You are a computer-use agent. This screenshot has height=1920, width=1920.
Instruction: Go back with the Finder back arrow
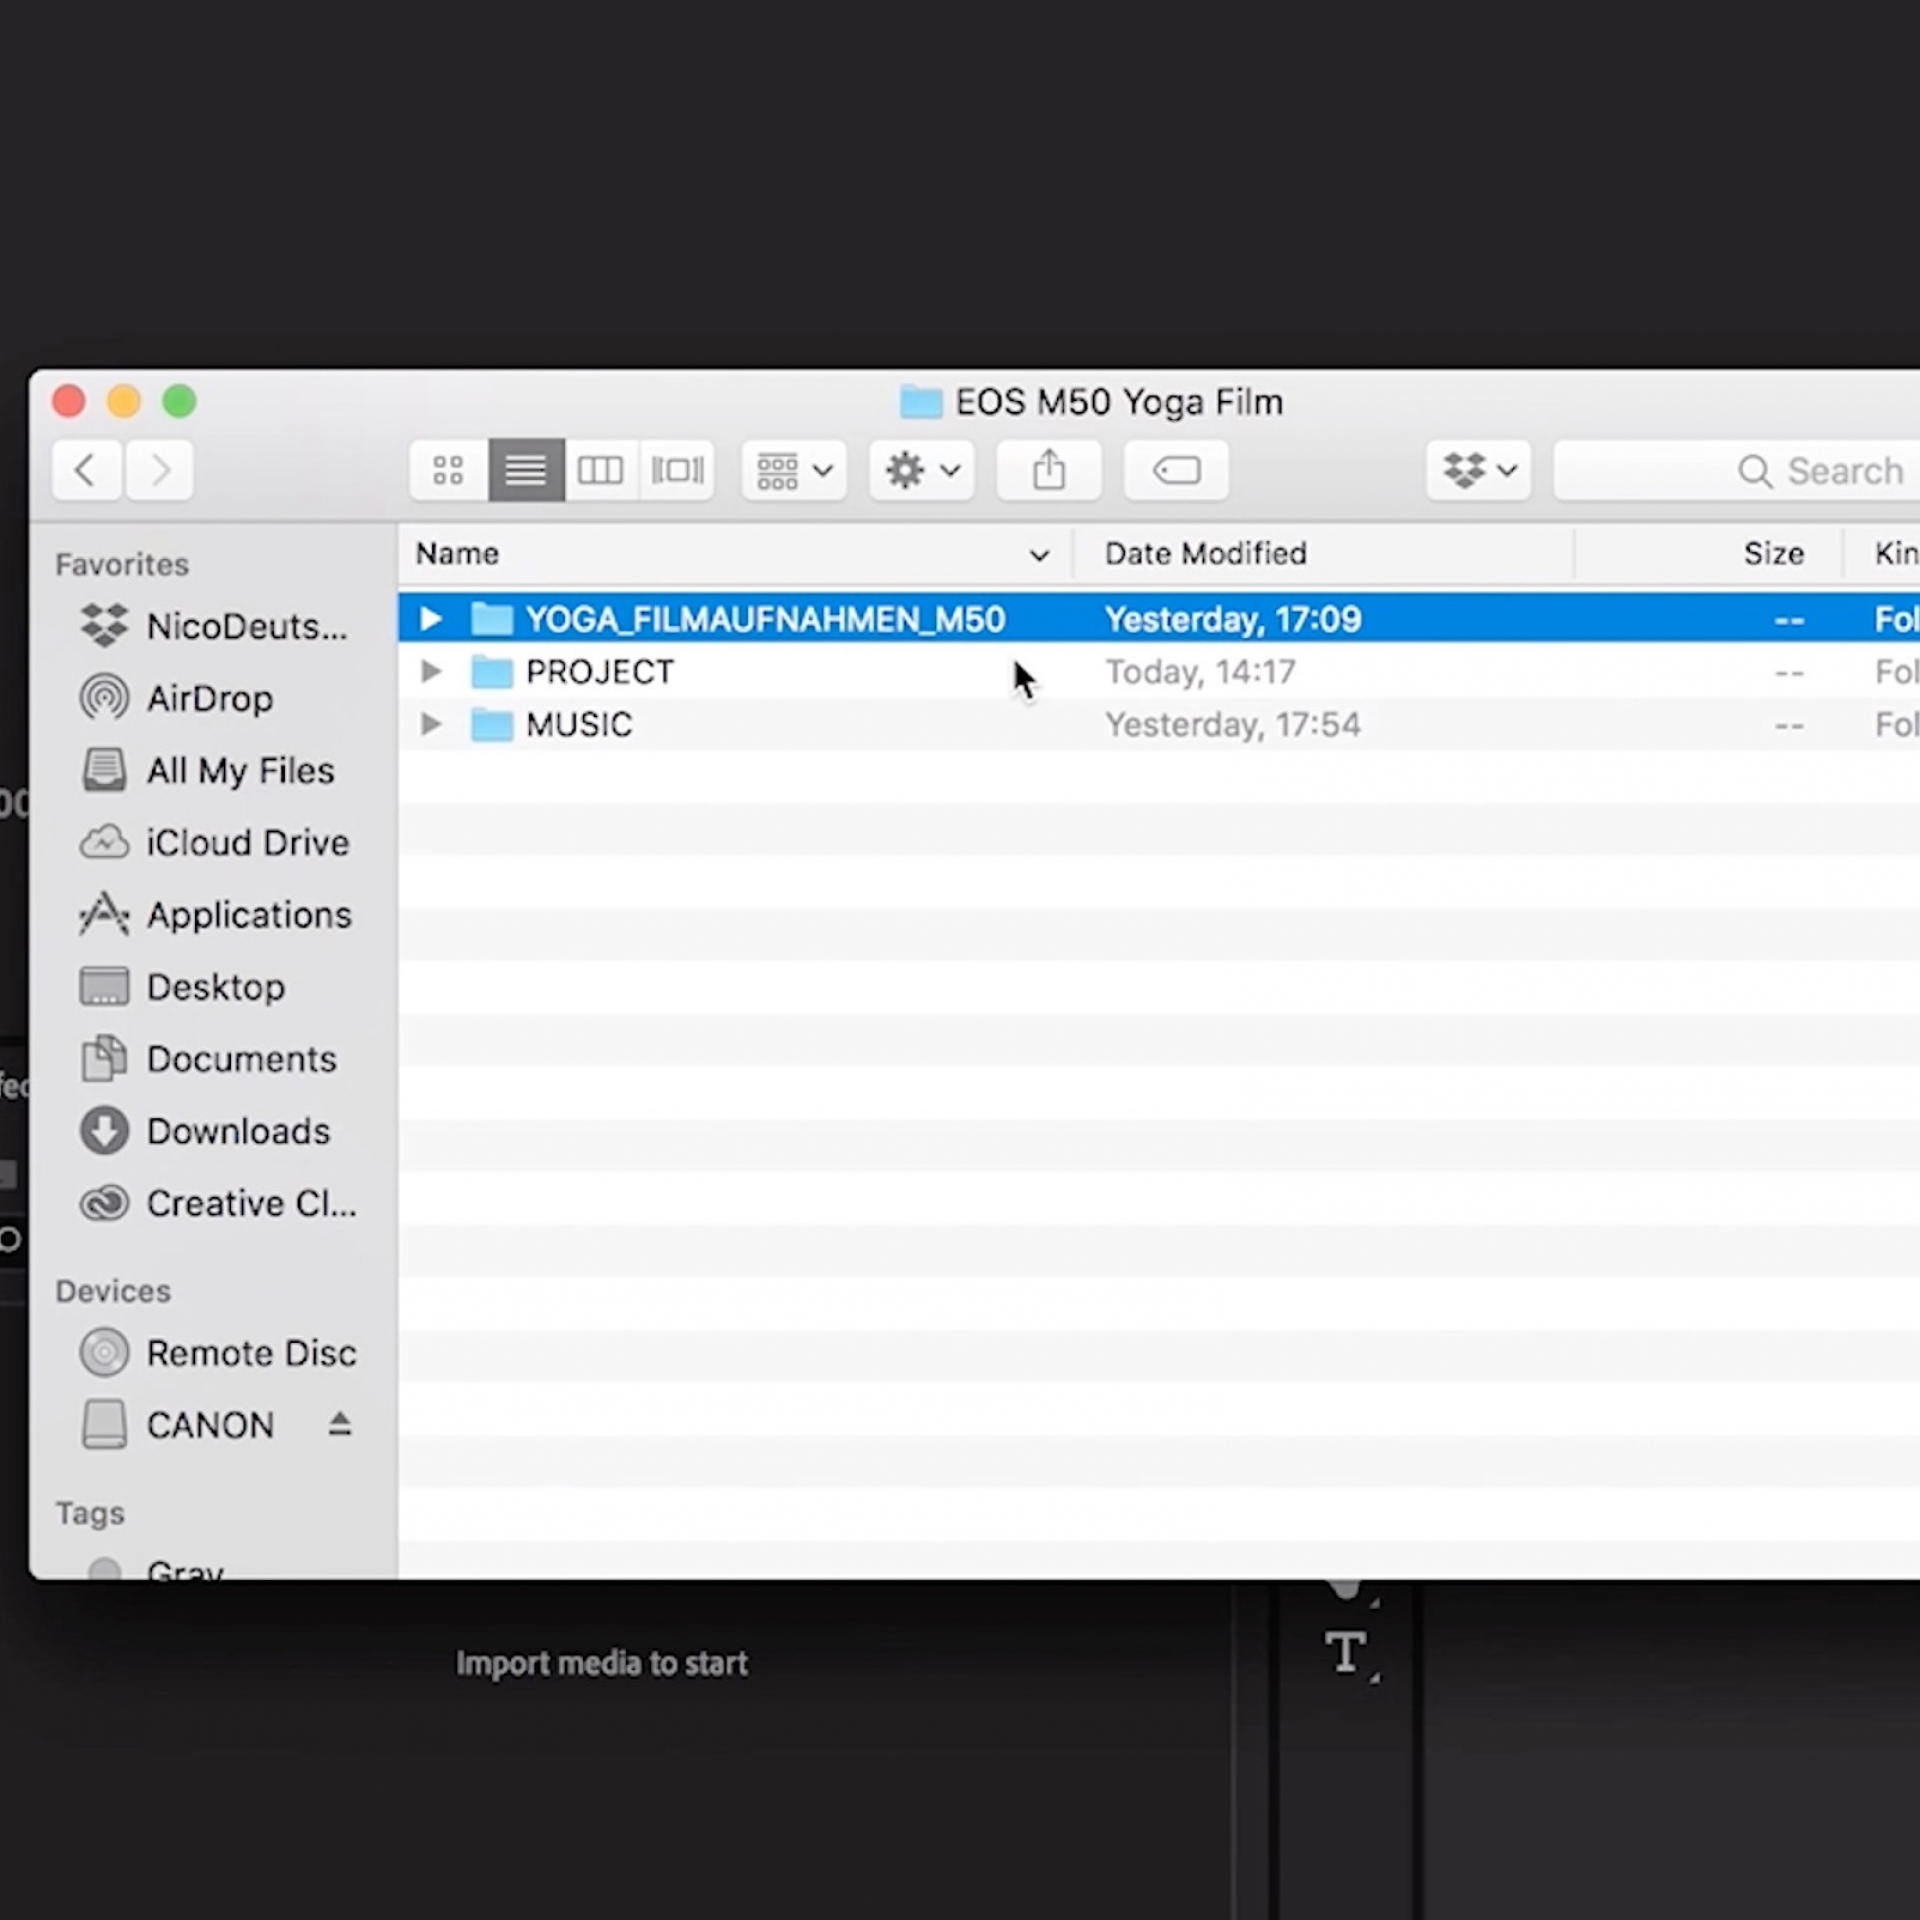(87, 470)
